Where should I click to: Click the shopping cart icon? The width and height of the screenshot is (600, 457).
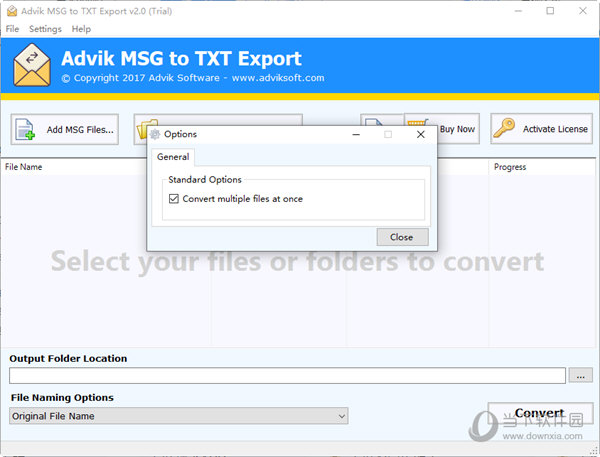point(417,122)
